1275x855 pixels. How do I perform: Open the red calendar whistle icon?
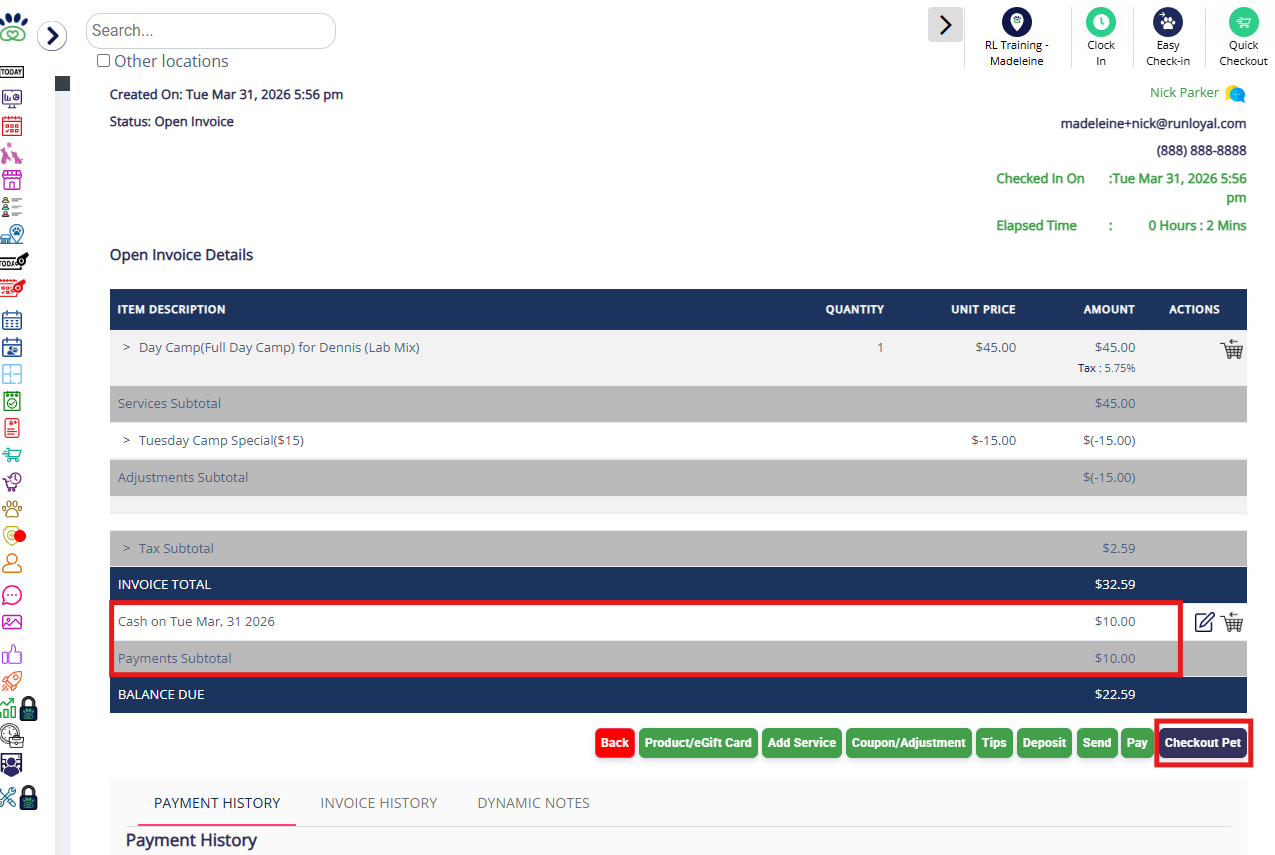[13, 288]
